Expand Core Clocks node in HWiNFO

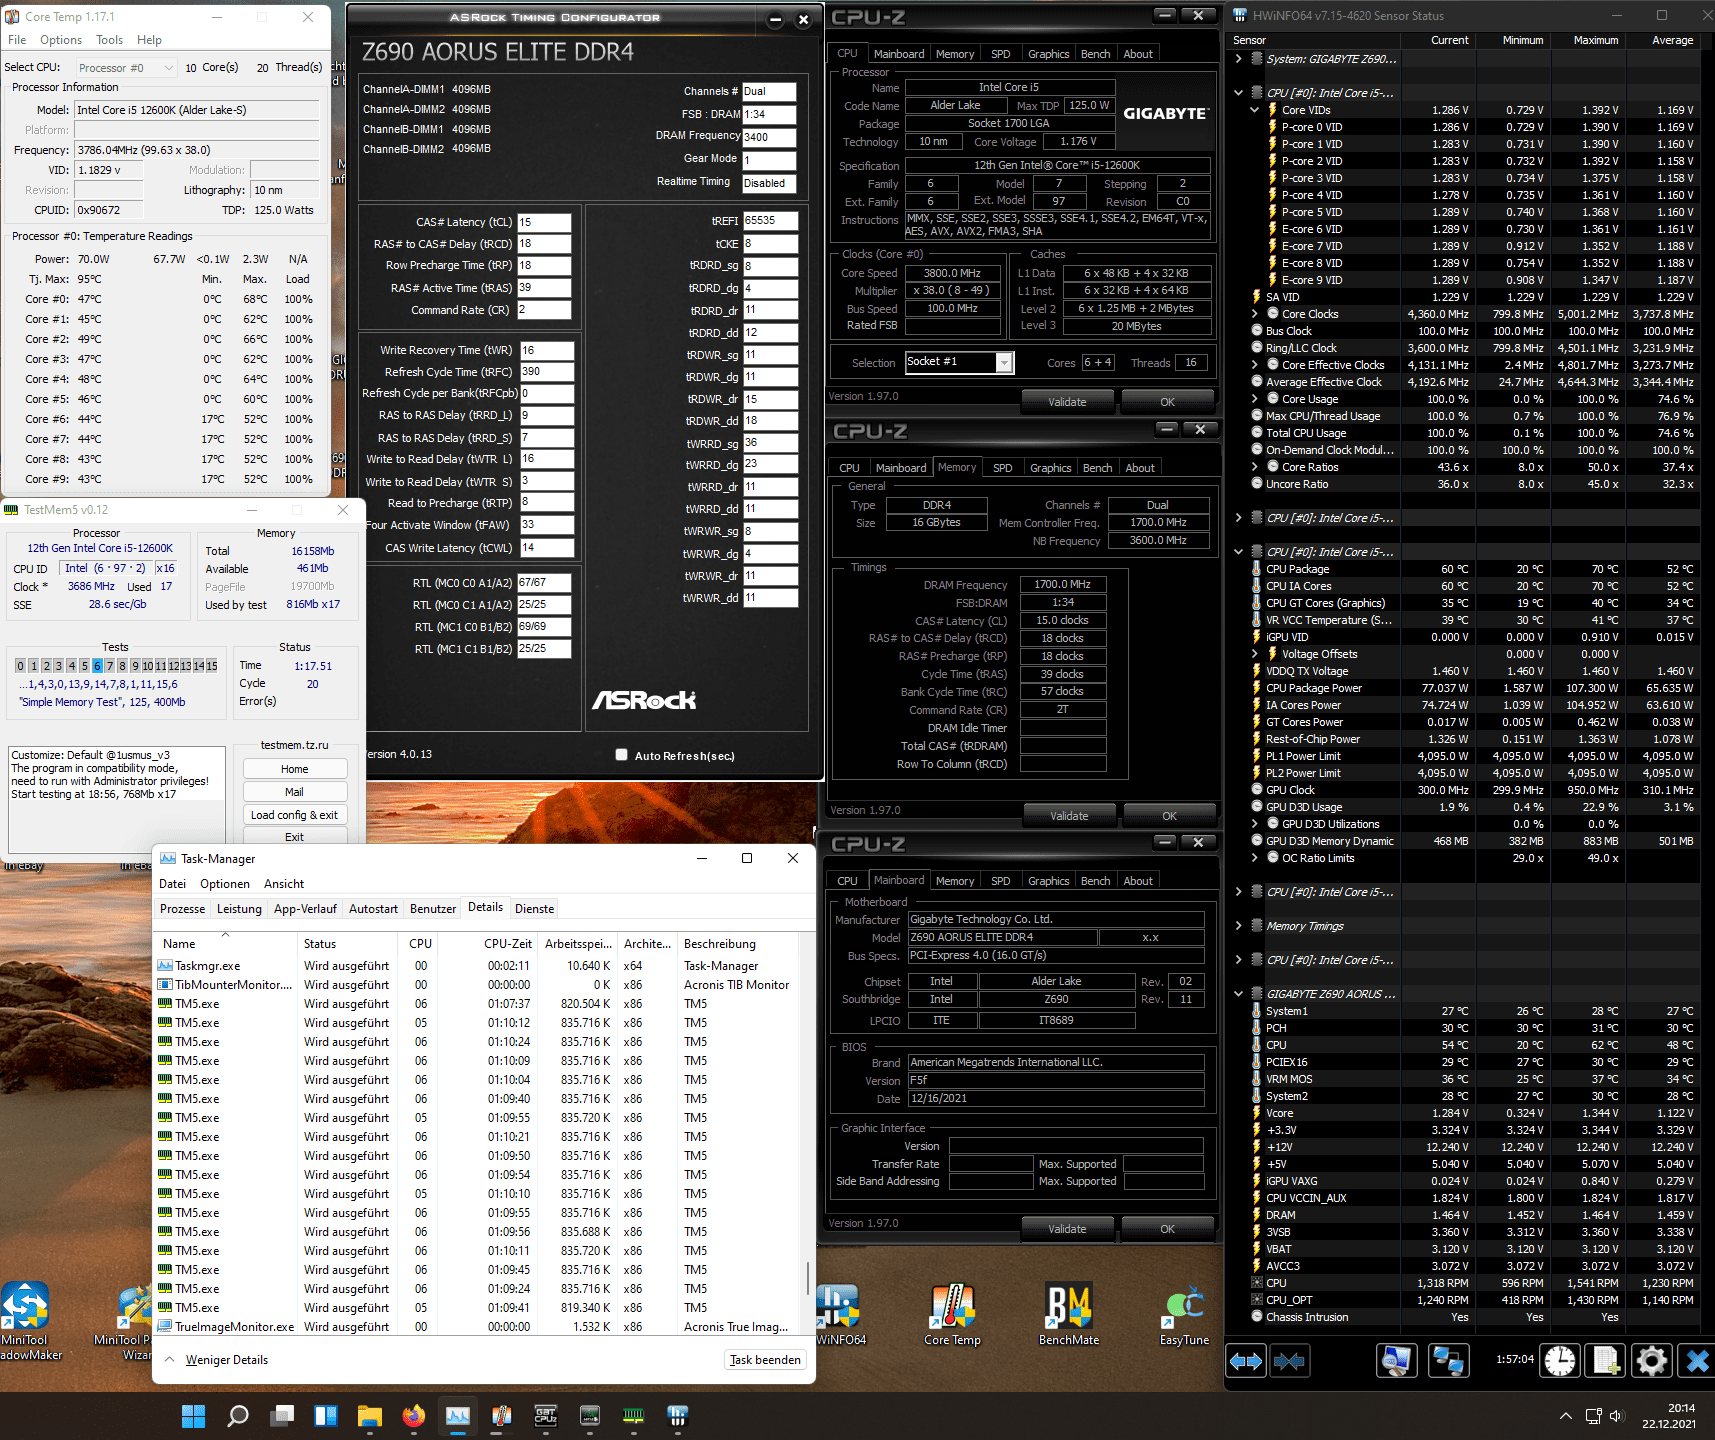coord(1255,314)
